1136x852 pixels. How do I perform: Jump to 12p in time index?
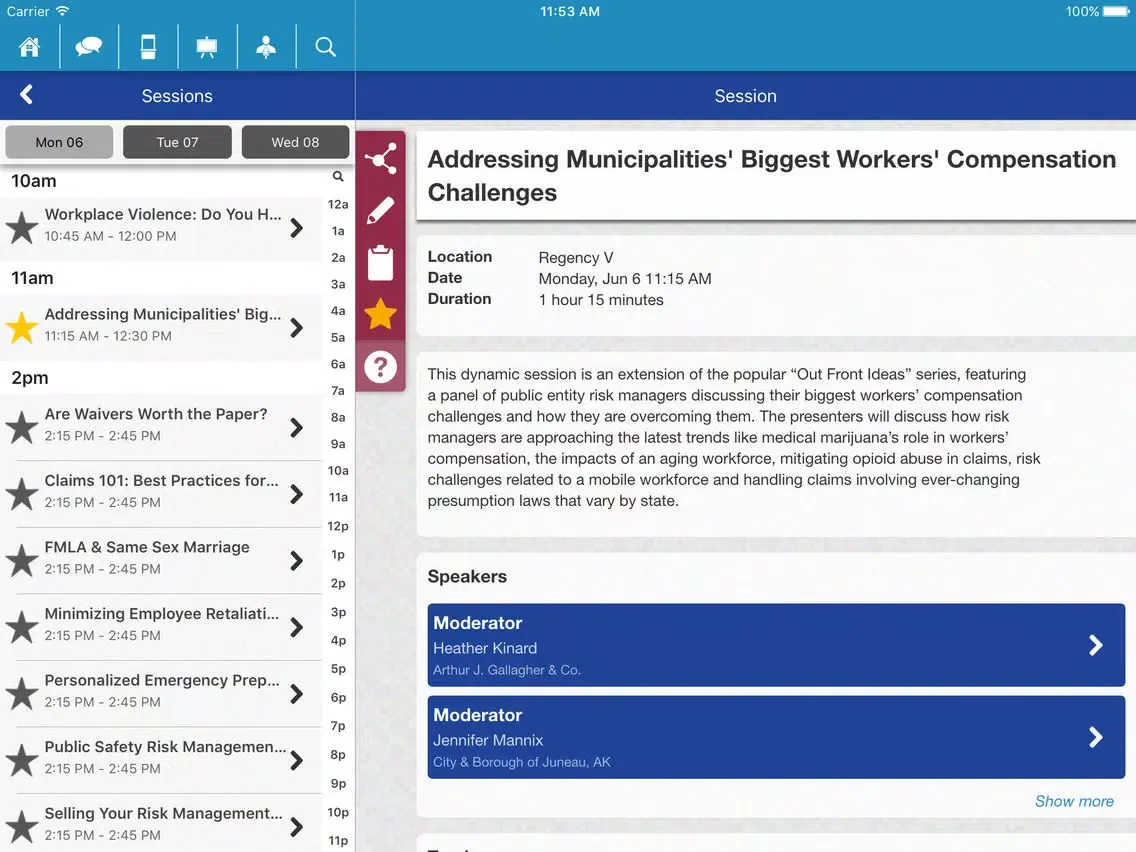pyautogui.click(x=338, y=526)
